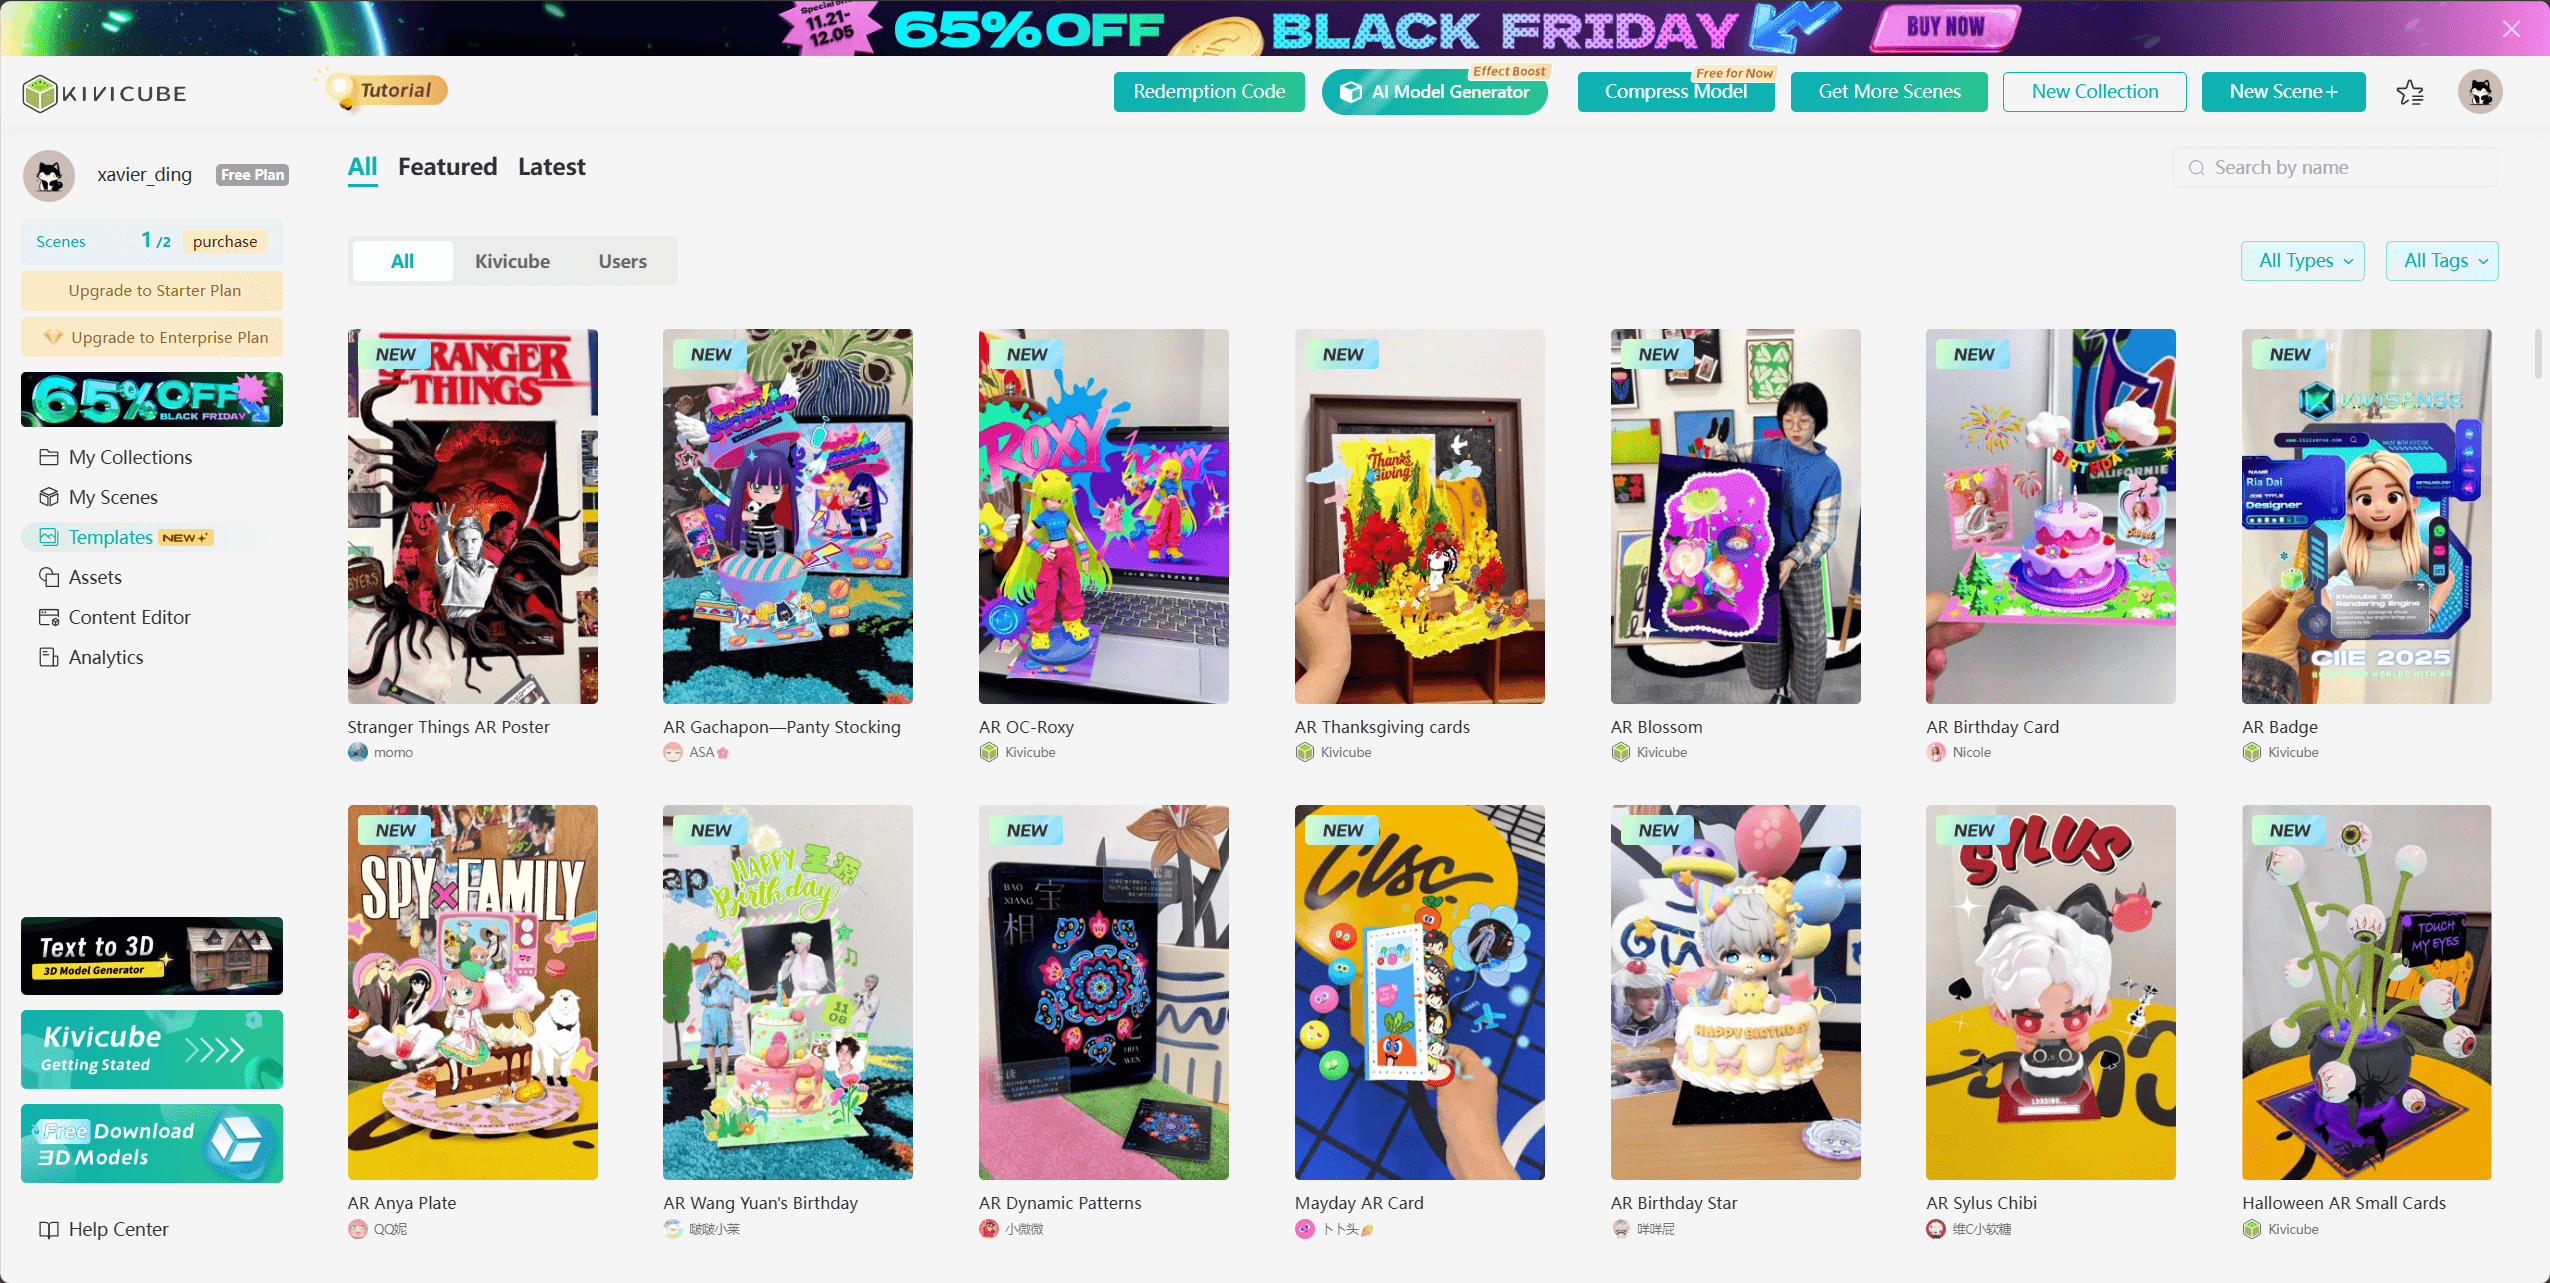Switch filter to Kivicube templates
This screenshot has height=1283, width=2550.
[x=512, y=261]
